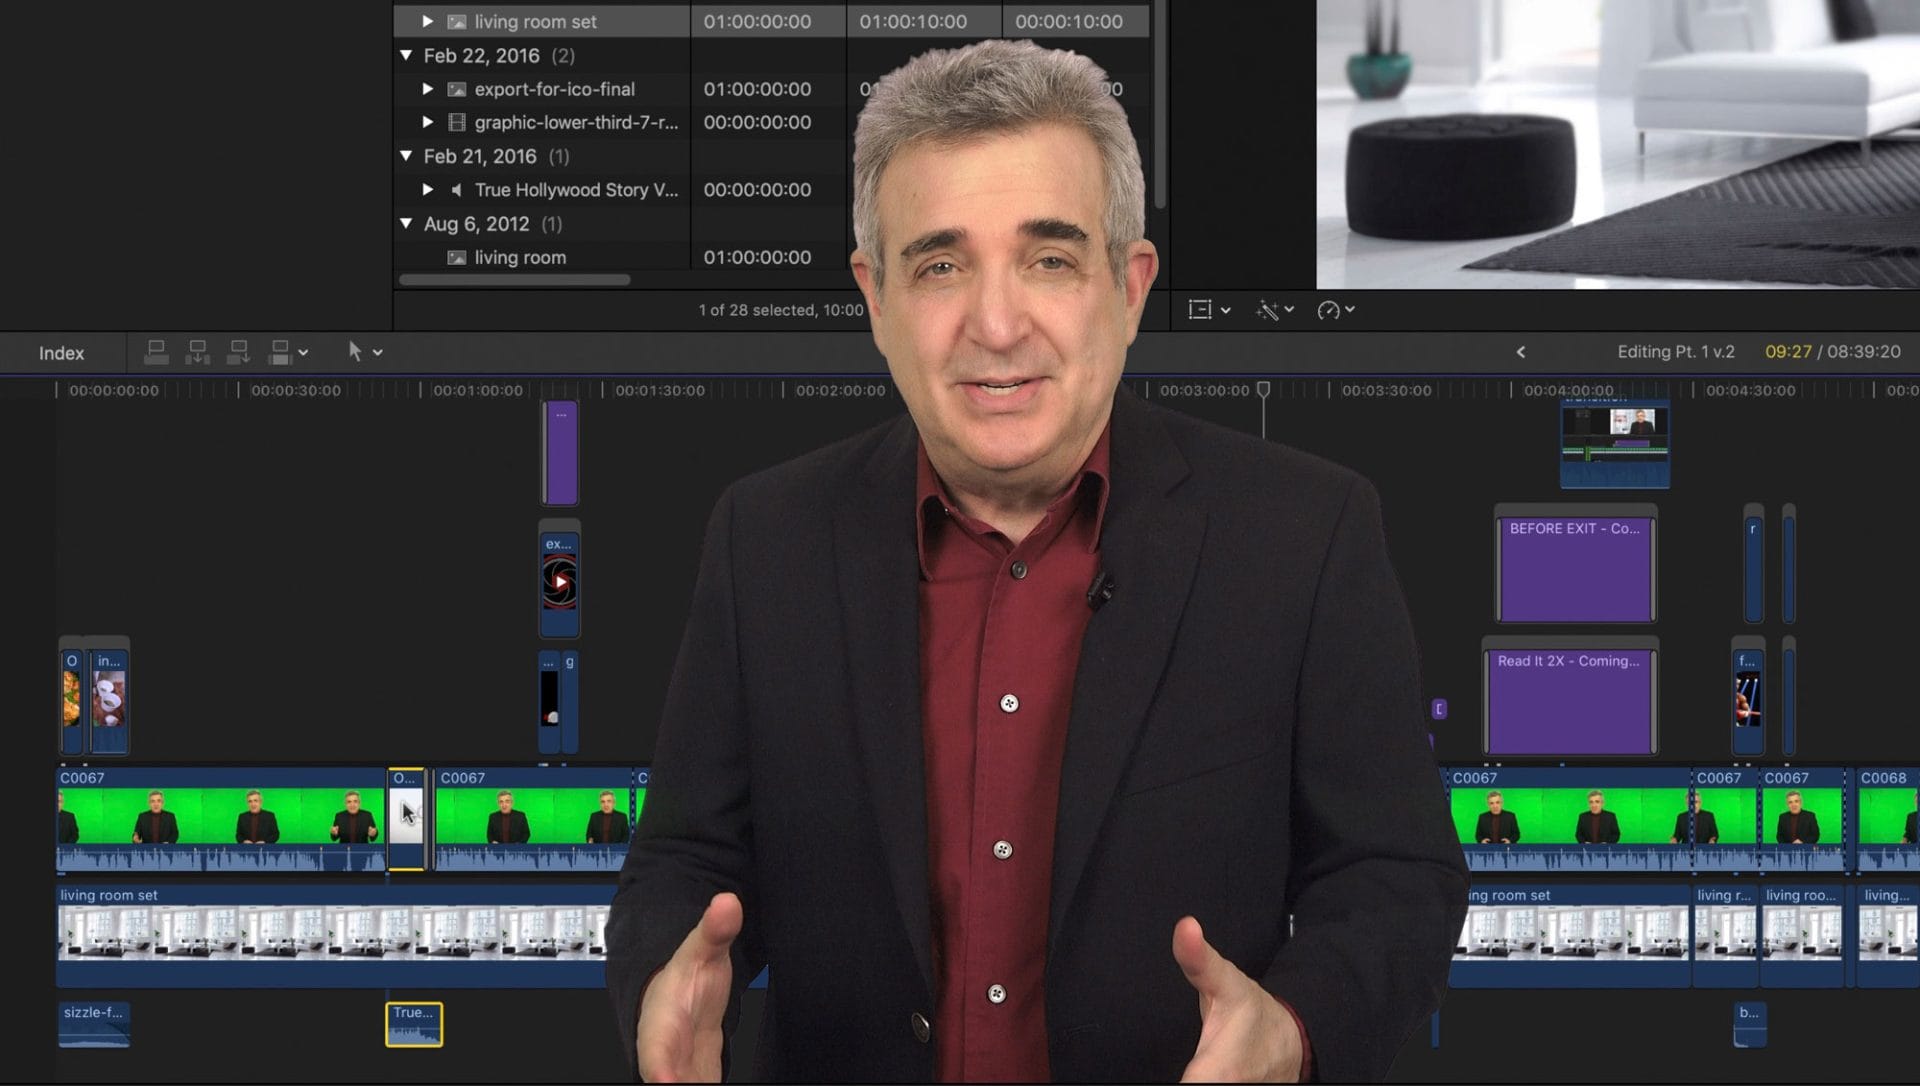
Task: Open the transform options popup icon
Action: (x=1200, y=310)
